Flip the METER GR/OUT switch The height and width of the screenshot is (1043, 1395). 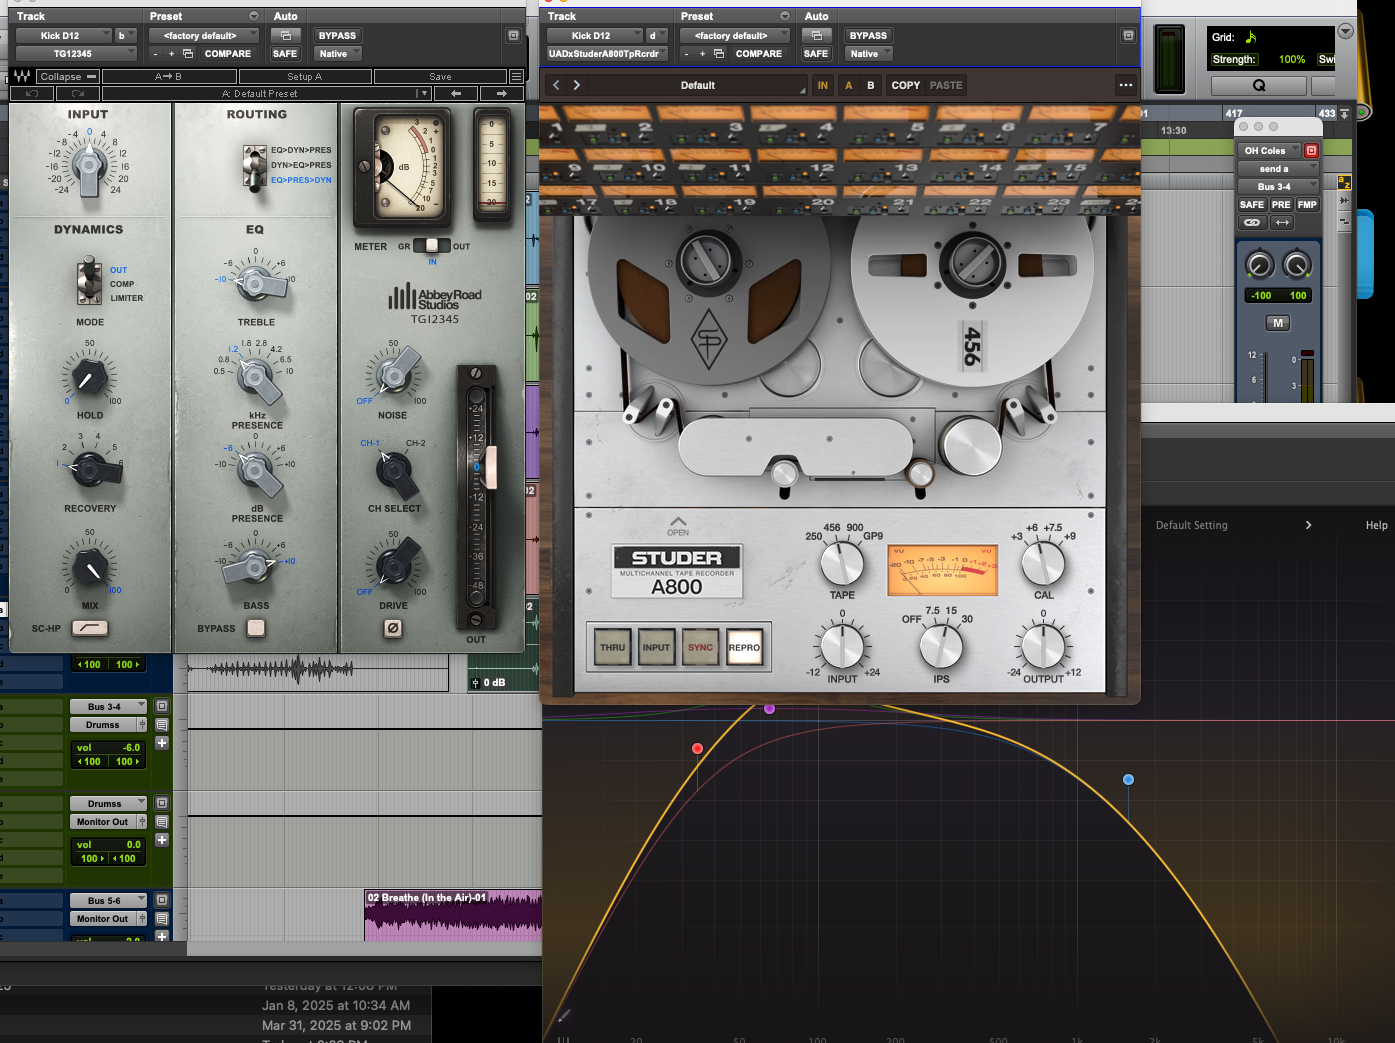tap(432, 245)
